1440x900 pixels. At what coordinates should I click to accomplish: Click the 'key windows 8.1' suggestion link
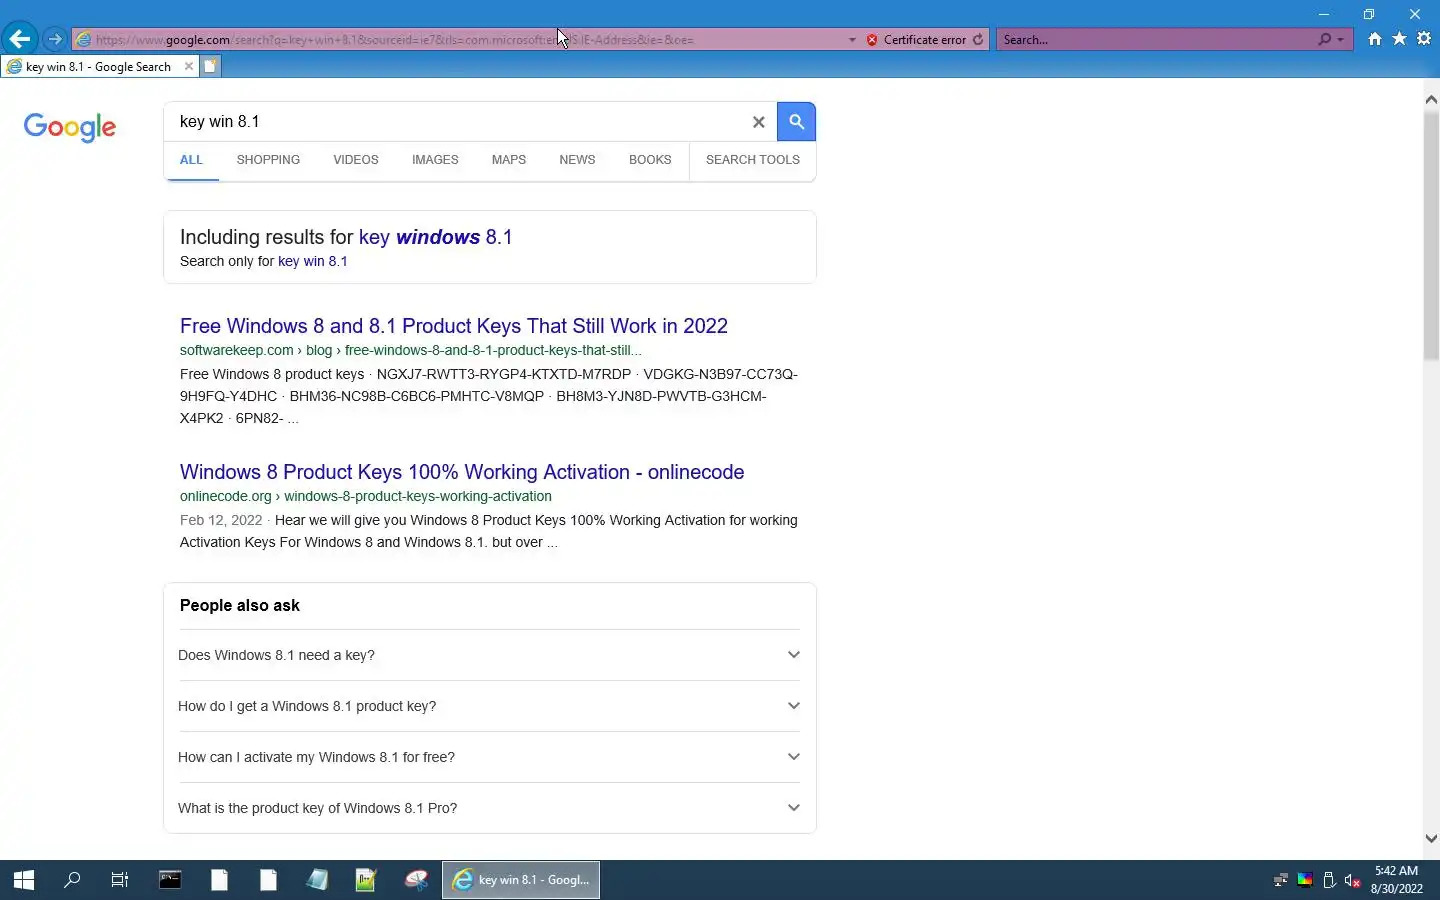436,237
